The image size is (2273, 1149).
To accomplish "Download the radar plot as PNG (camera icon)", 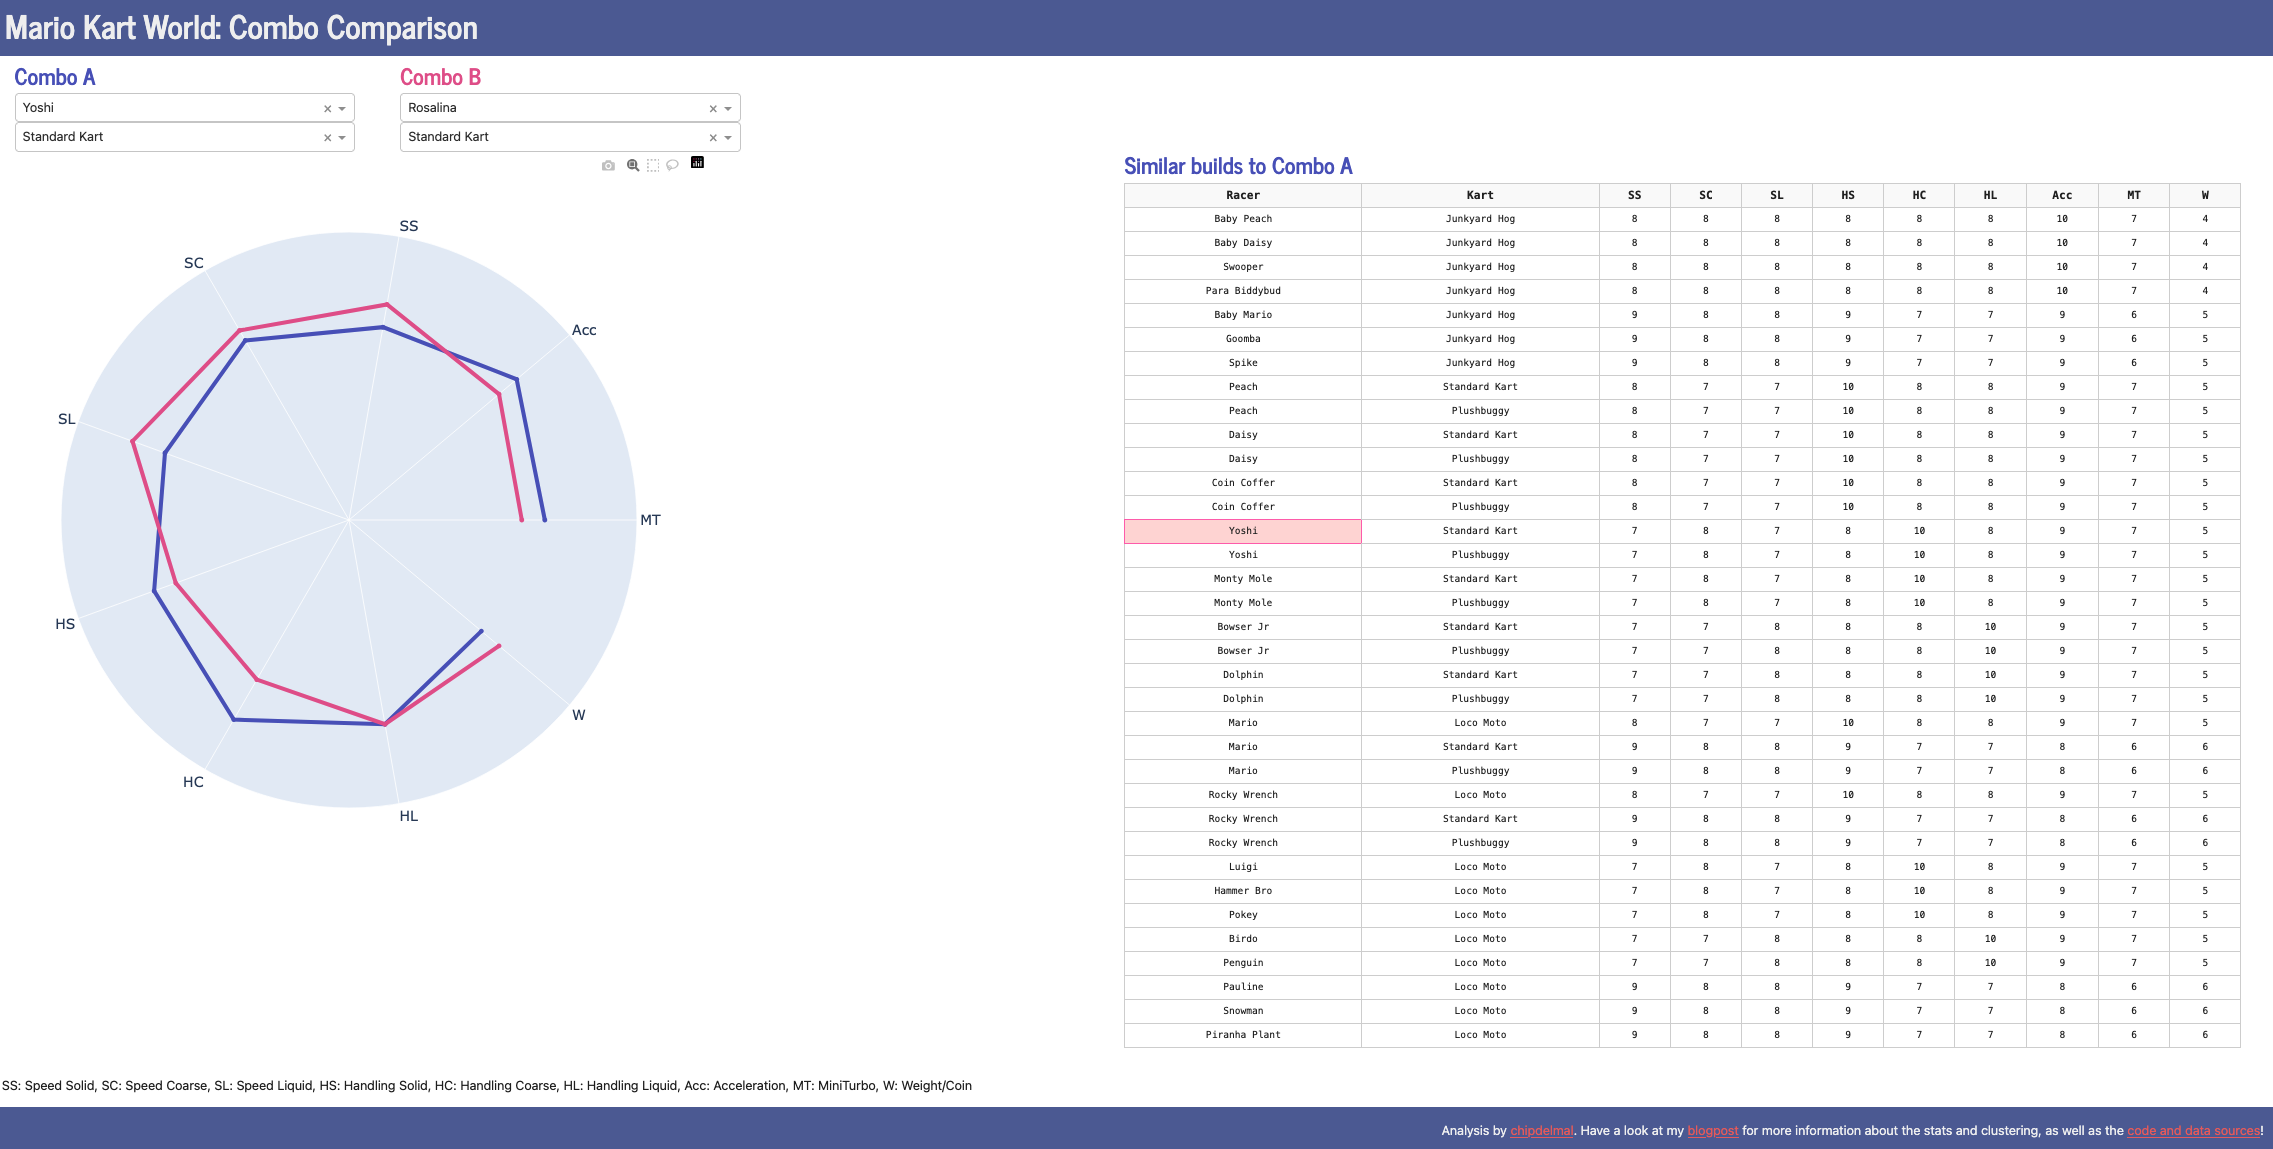I will point(608,165).
